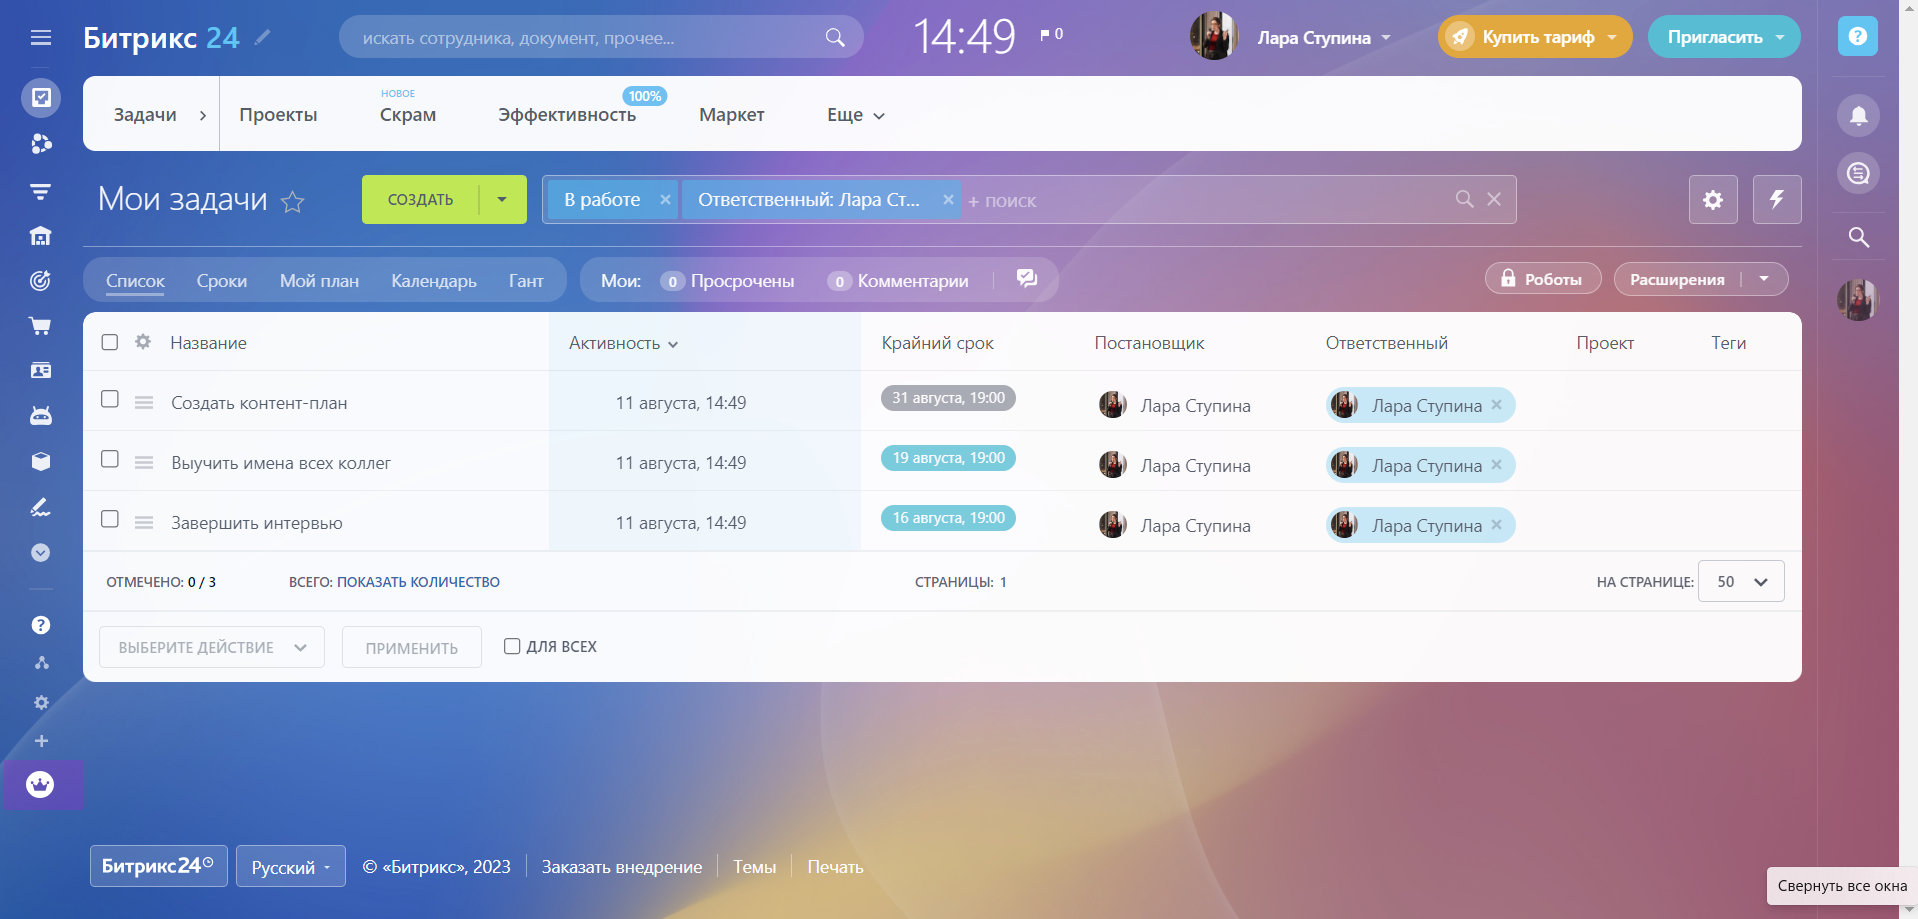Screen dimensions: 1918x919
Task: Click the chat comments icon near Комментарии
Action: coord(1026,279)
